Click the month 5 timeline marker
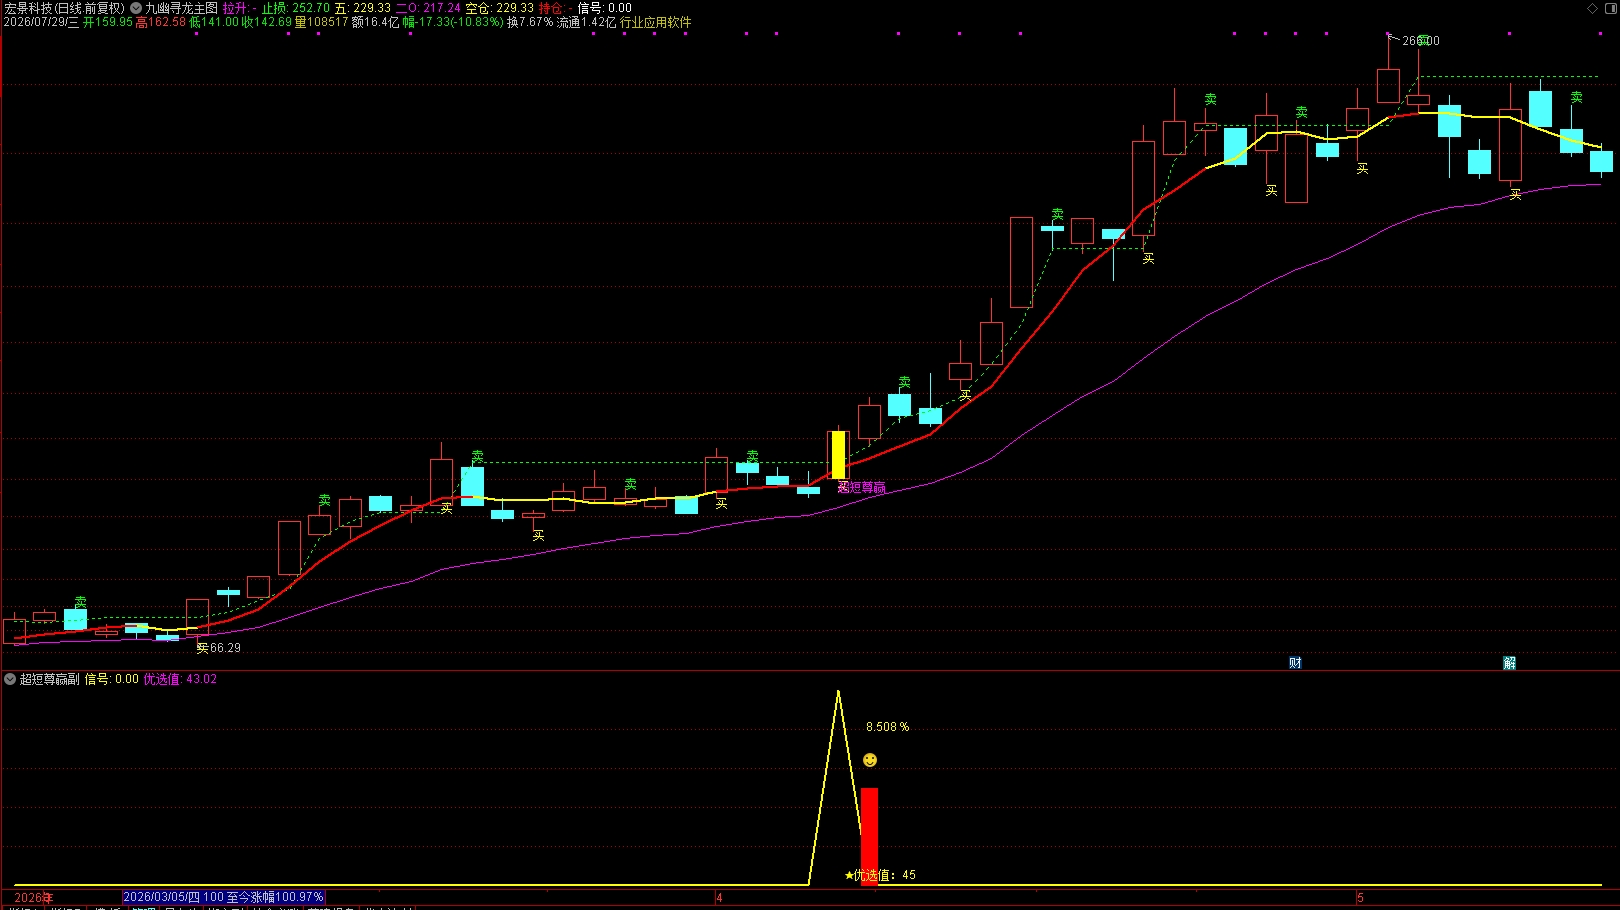 click(1360, 898)
